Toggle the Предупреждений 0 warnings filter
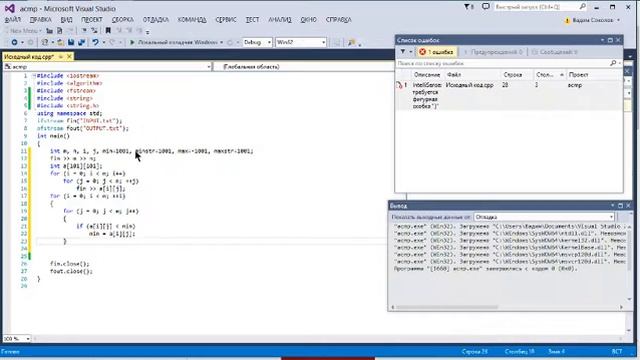Screen dimensions: 640x360 pyautogui.click(x=493, y=52)
